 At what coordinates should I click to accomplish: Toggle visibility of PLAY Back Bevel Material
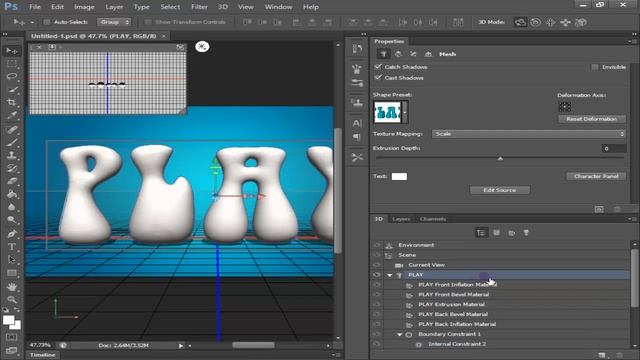click(376, 314)
